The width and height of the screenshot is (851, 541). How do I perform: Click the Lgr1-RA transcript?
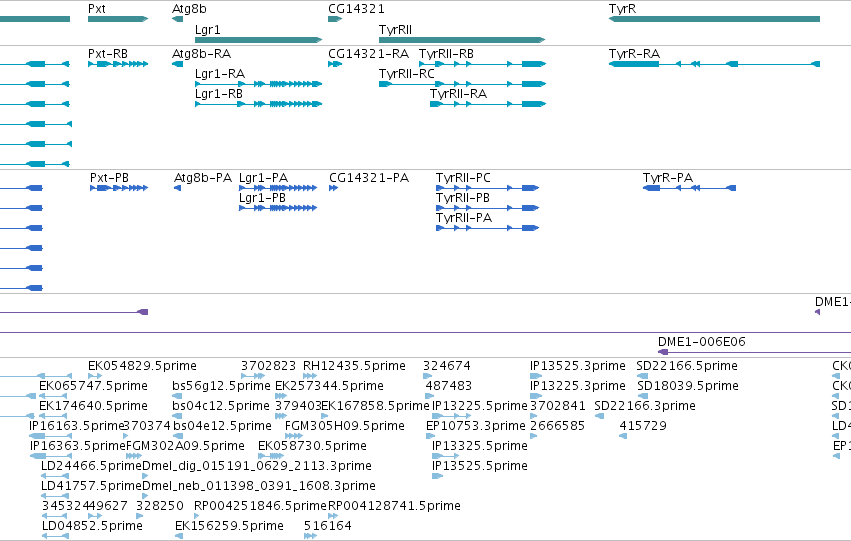pyautogui.click(x=258, y=84)
